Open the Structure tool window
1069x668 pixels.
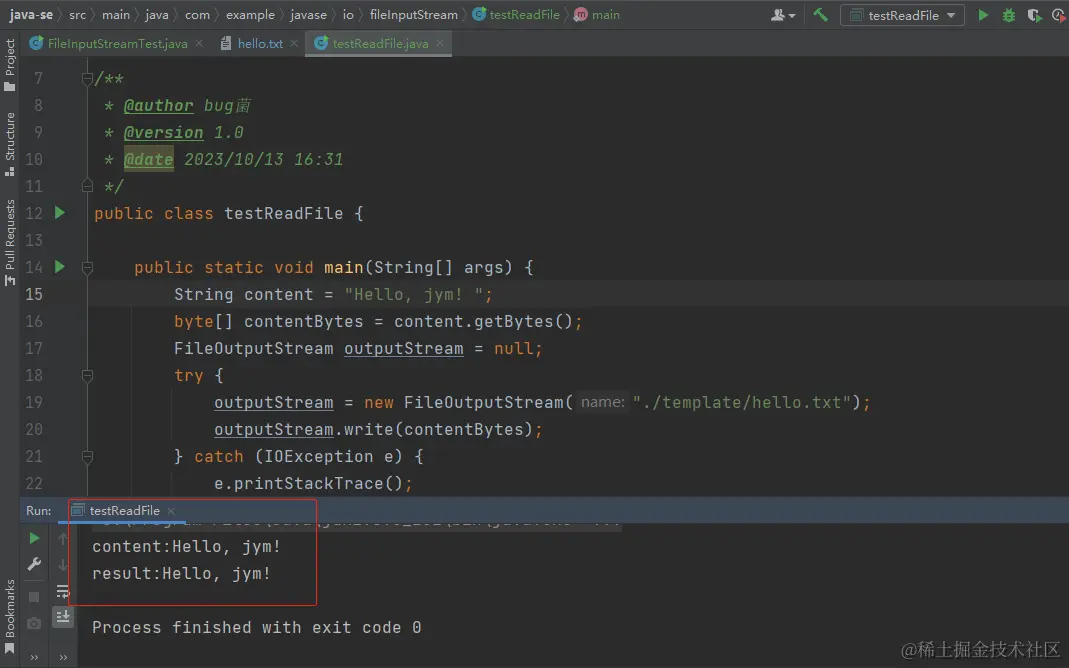pos(10,143)
